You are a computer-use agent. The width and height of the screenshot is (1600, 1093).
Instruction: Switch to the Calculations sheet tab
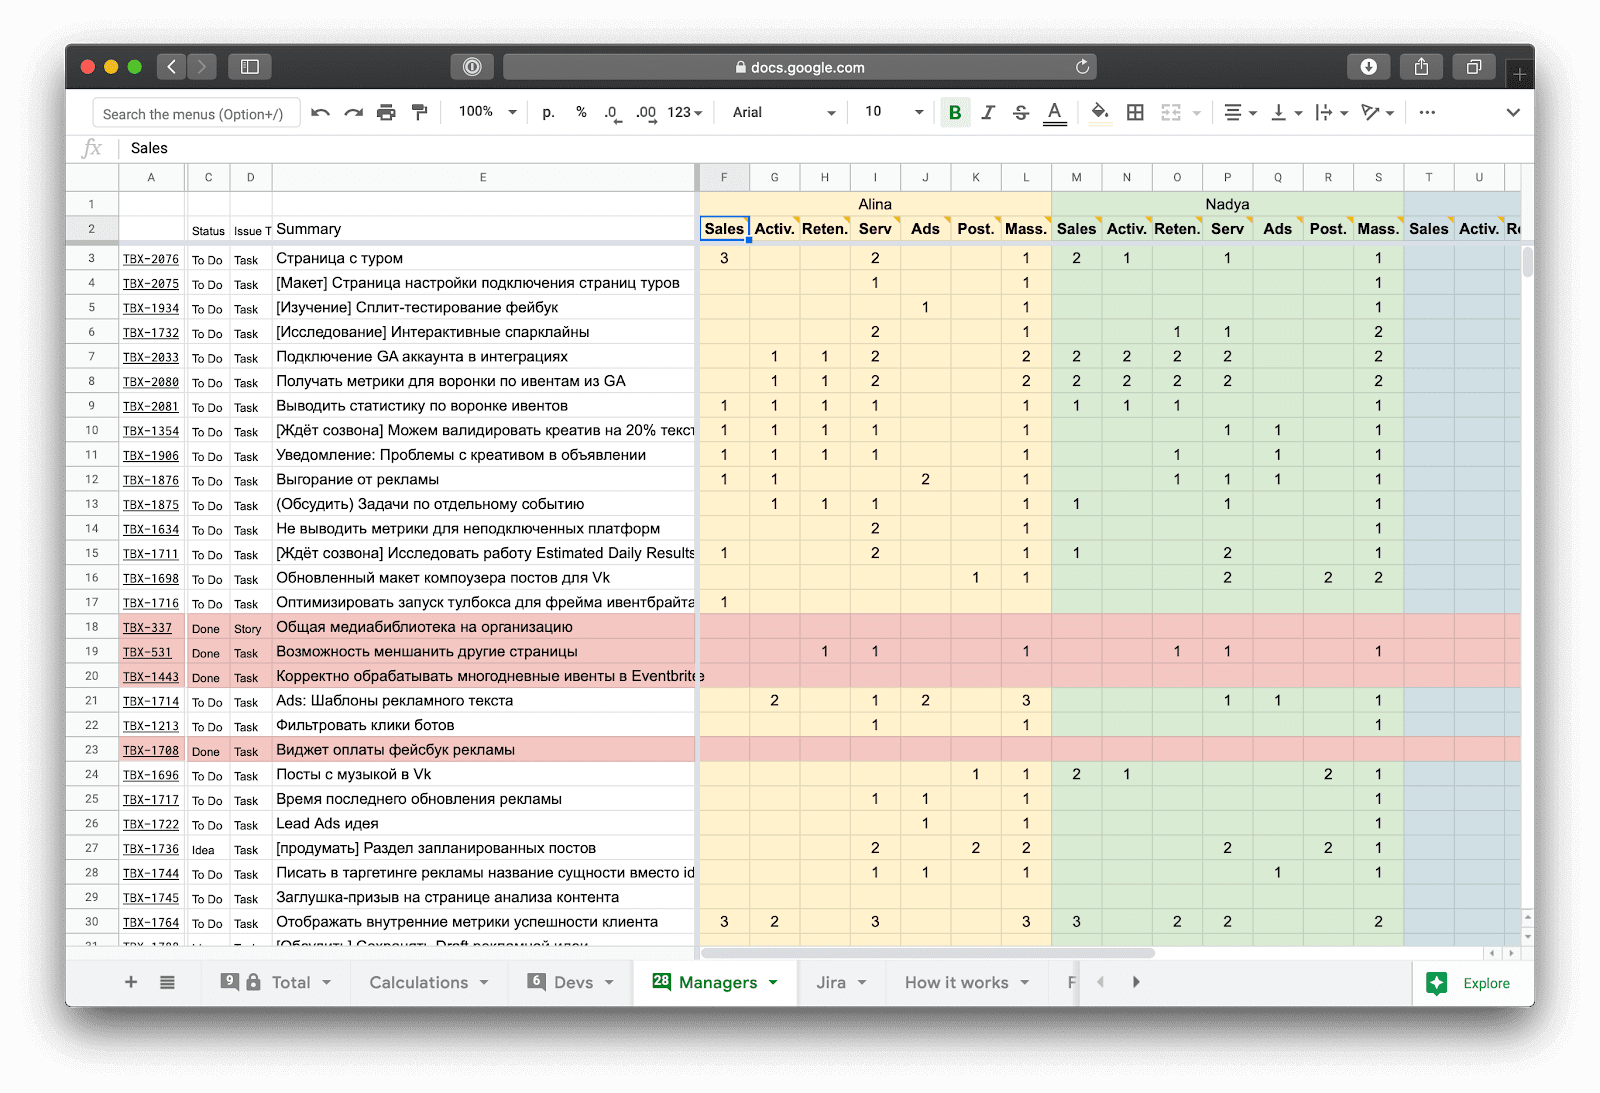click(419, 983)
